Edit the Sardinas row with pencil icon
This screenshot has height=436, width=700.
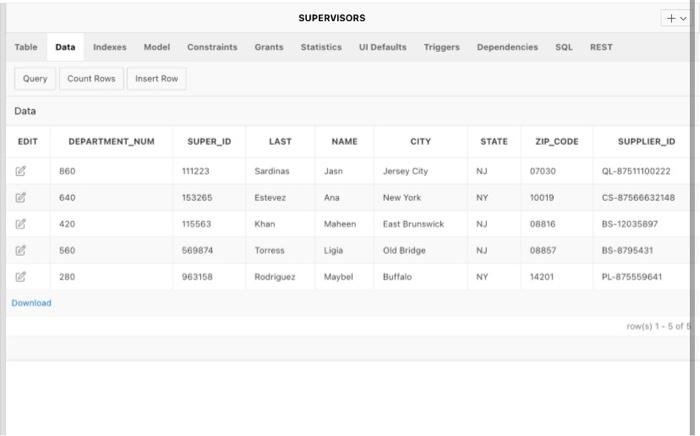tap(21, 171)
